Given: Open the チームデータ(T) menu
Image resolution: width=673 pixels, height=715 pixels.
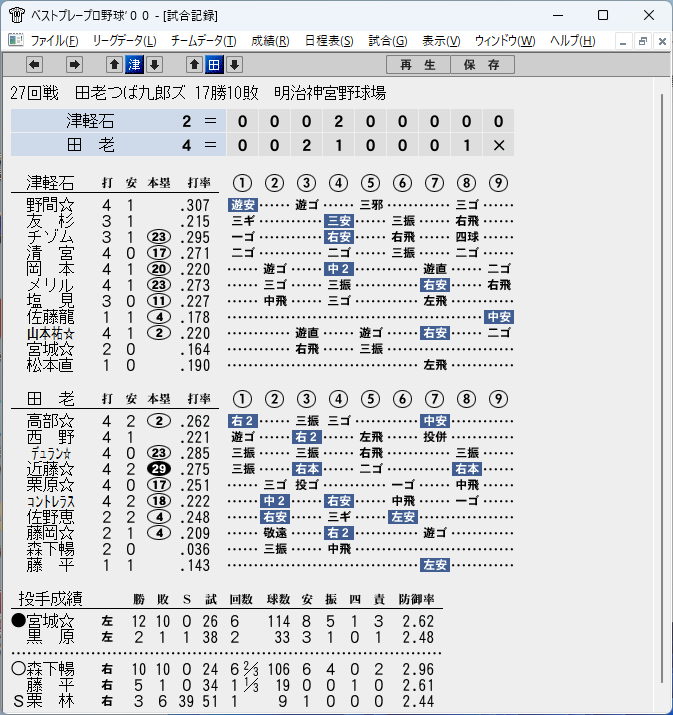Looking at the screenshot, I should point(203,41).
